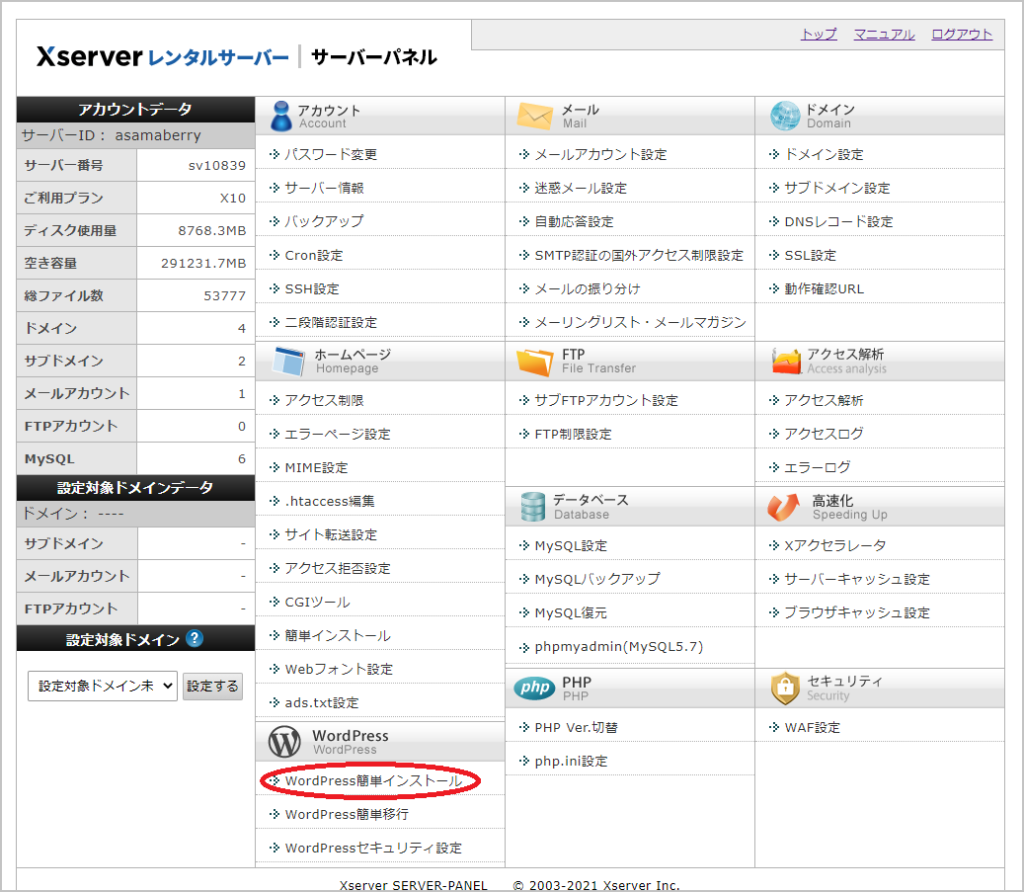Open SMTP認証の国外アクセス制限設定
1024x892 pixels.
tap(639, 255)
